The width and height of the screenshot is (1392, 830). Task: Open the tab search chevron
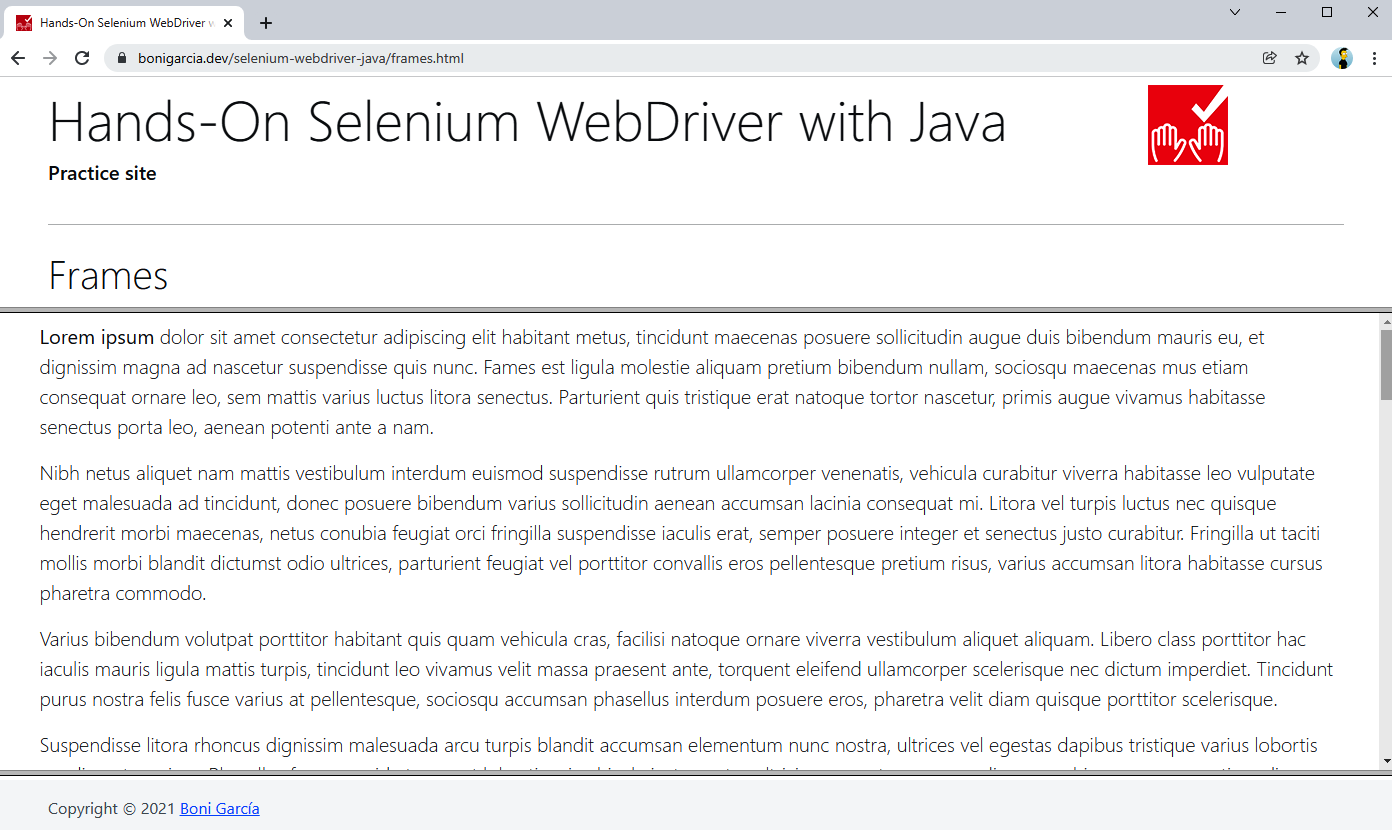(1235, 12)
